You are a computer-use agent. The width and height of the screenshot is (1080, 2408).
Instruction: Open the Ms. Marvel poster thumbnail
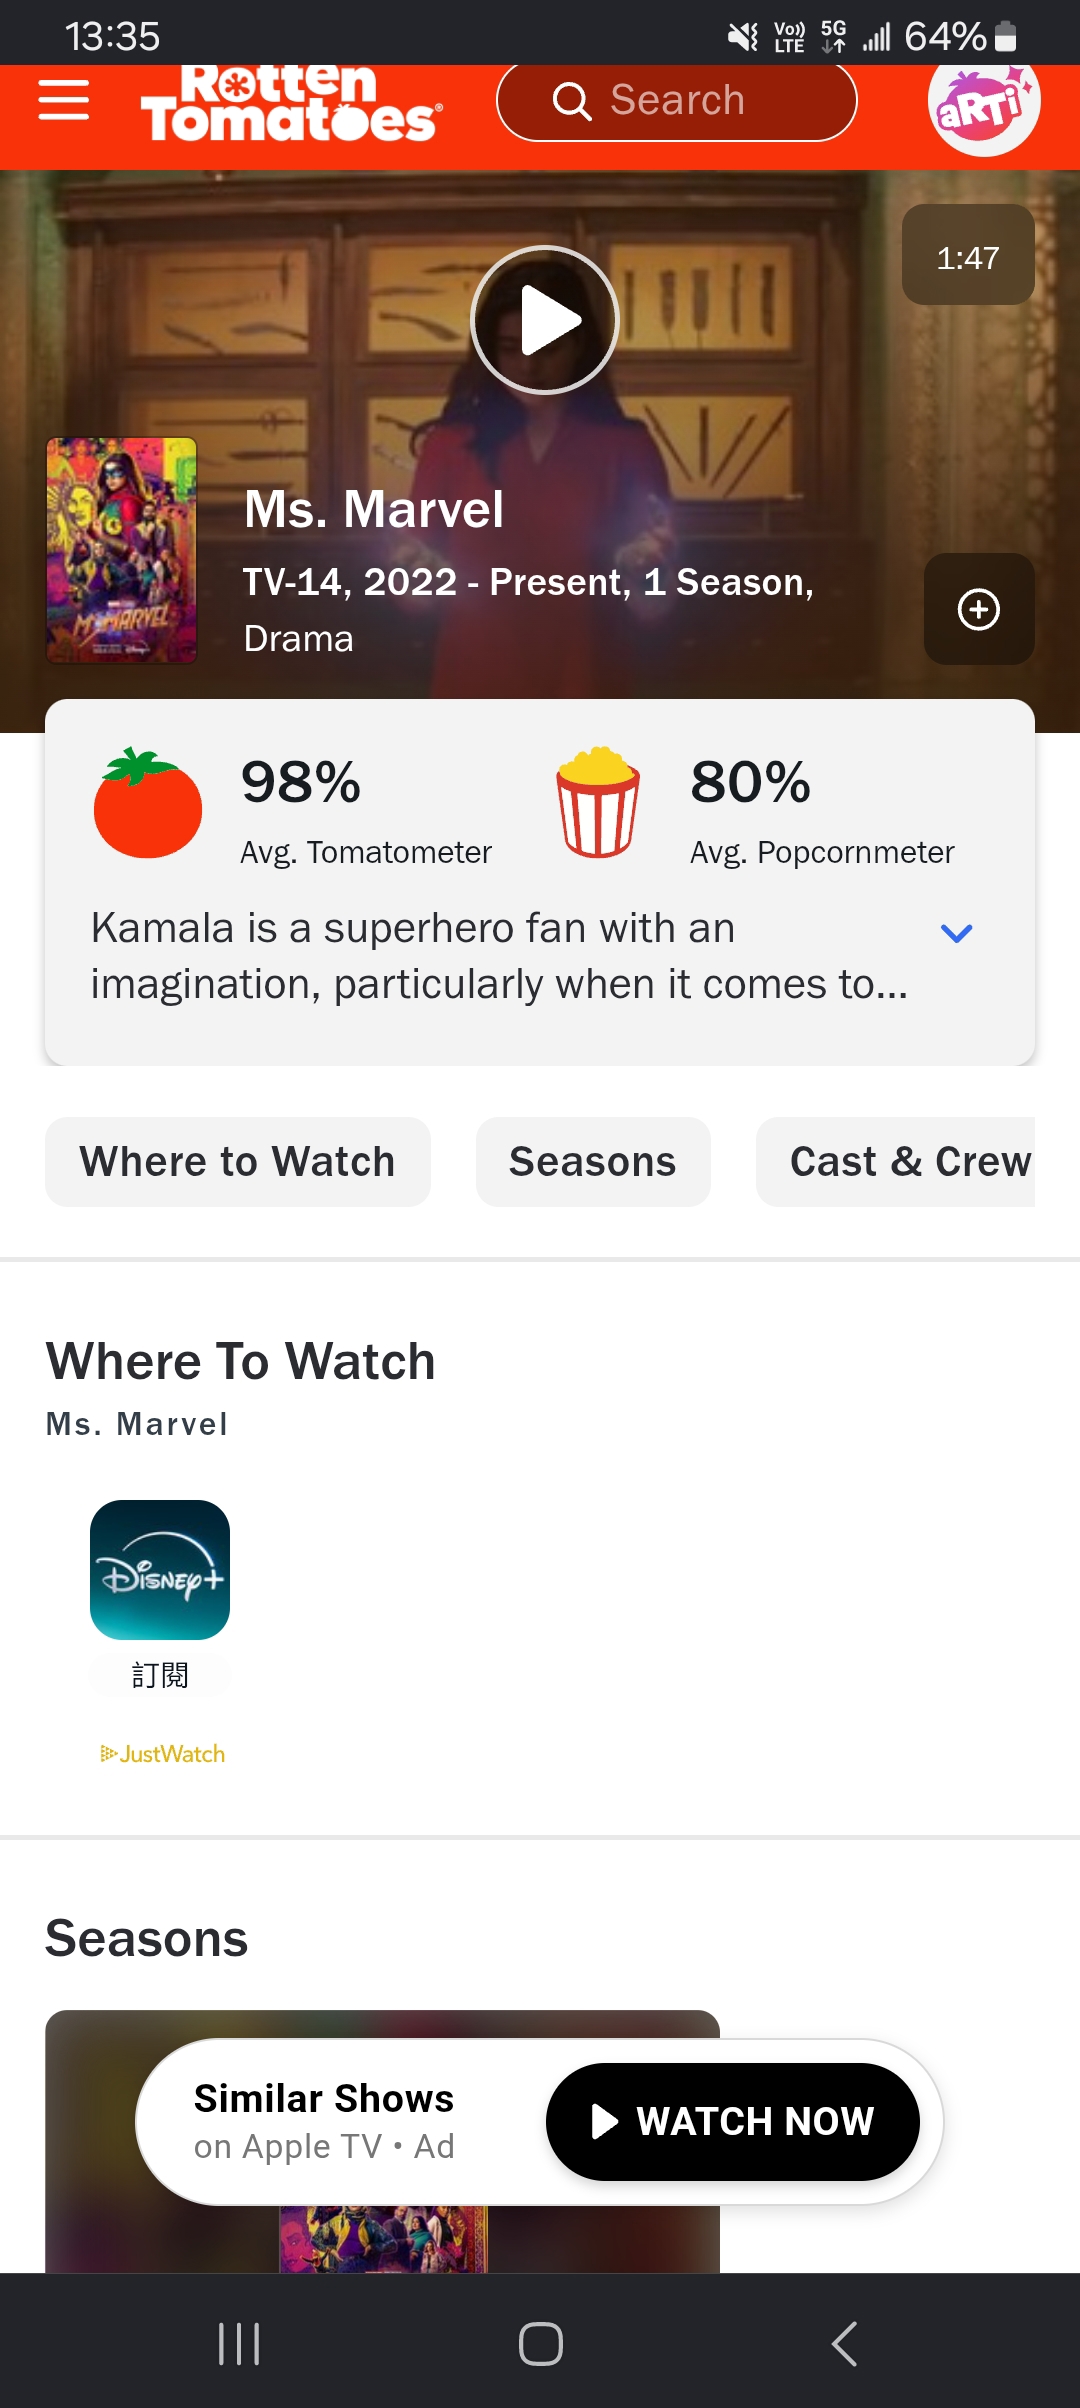[122, 550]
